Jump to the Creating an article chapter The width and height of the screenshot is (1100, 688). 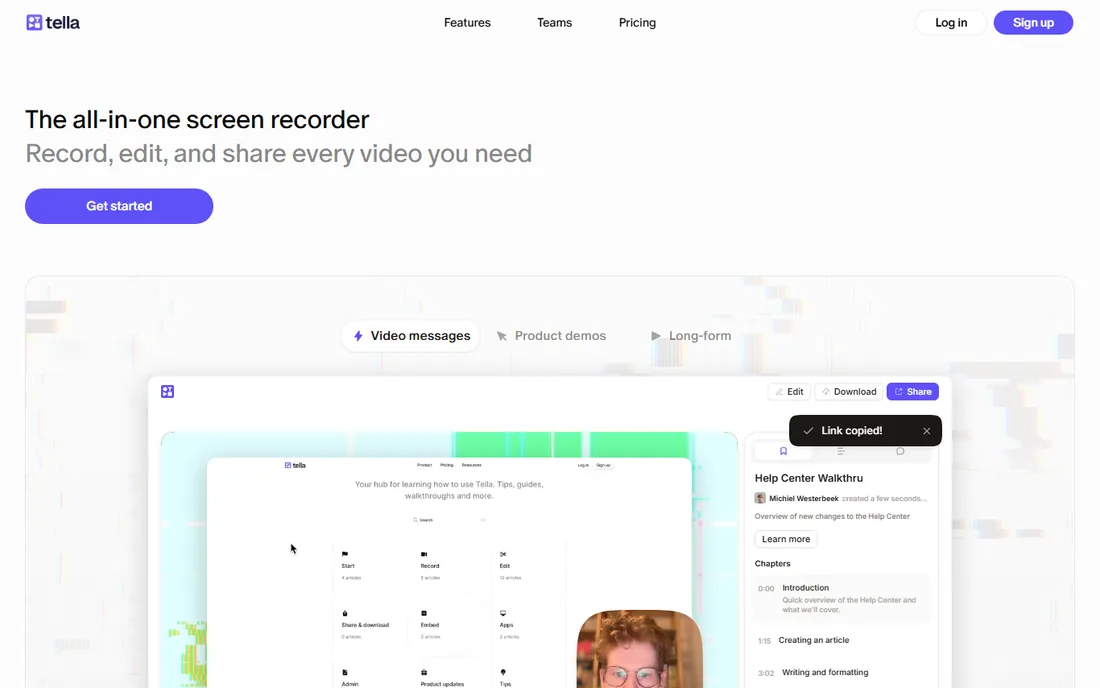coord(814,640)
